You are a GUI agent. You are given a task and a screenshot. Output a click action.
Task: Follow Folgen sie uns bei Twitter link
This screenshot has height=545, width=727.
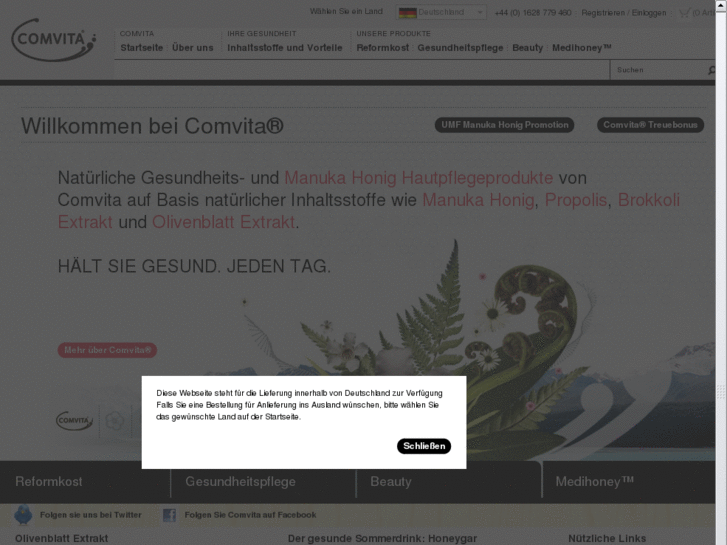tap(90, 515)
